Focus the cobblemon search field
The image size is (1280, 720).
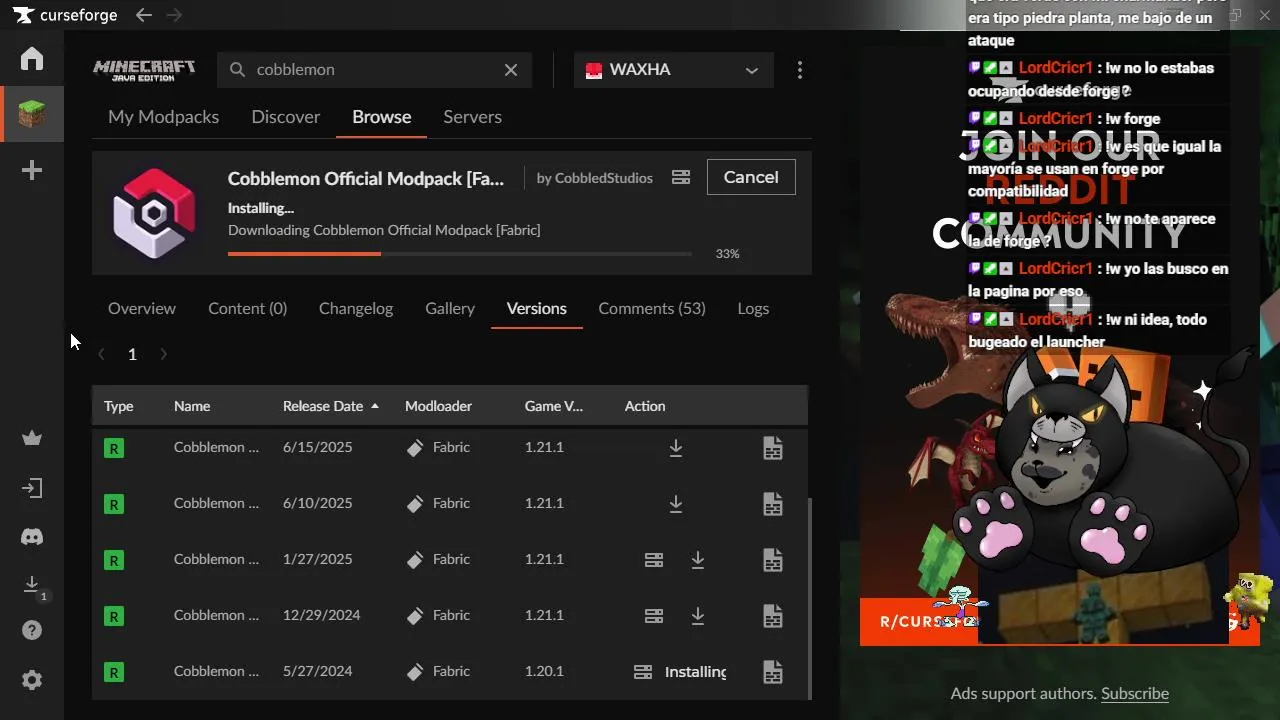point(375,70)
